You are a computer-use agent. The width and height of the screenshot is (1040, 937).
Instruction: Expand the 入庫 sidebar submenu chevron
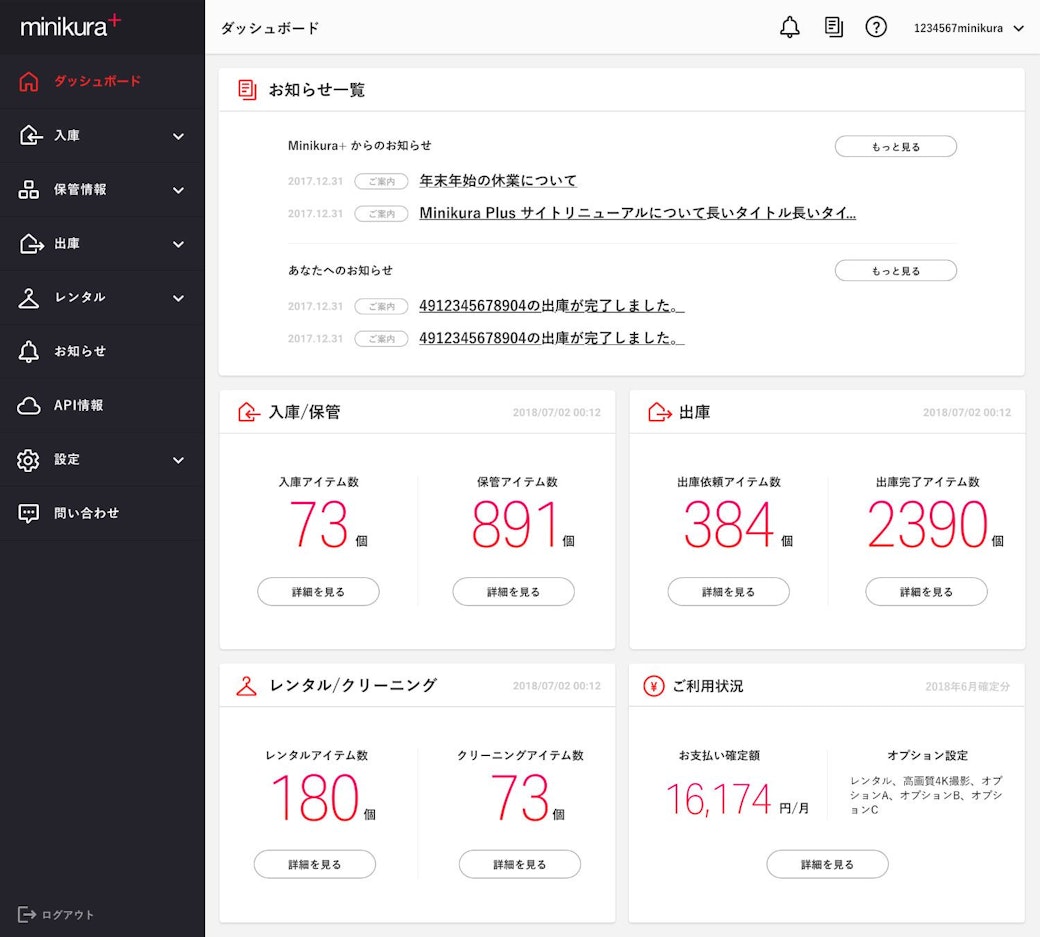[x=178, y=136]
